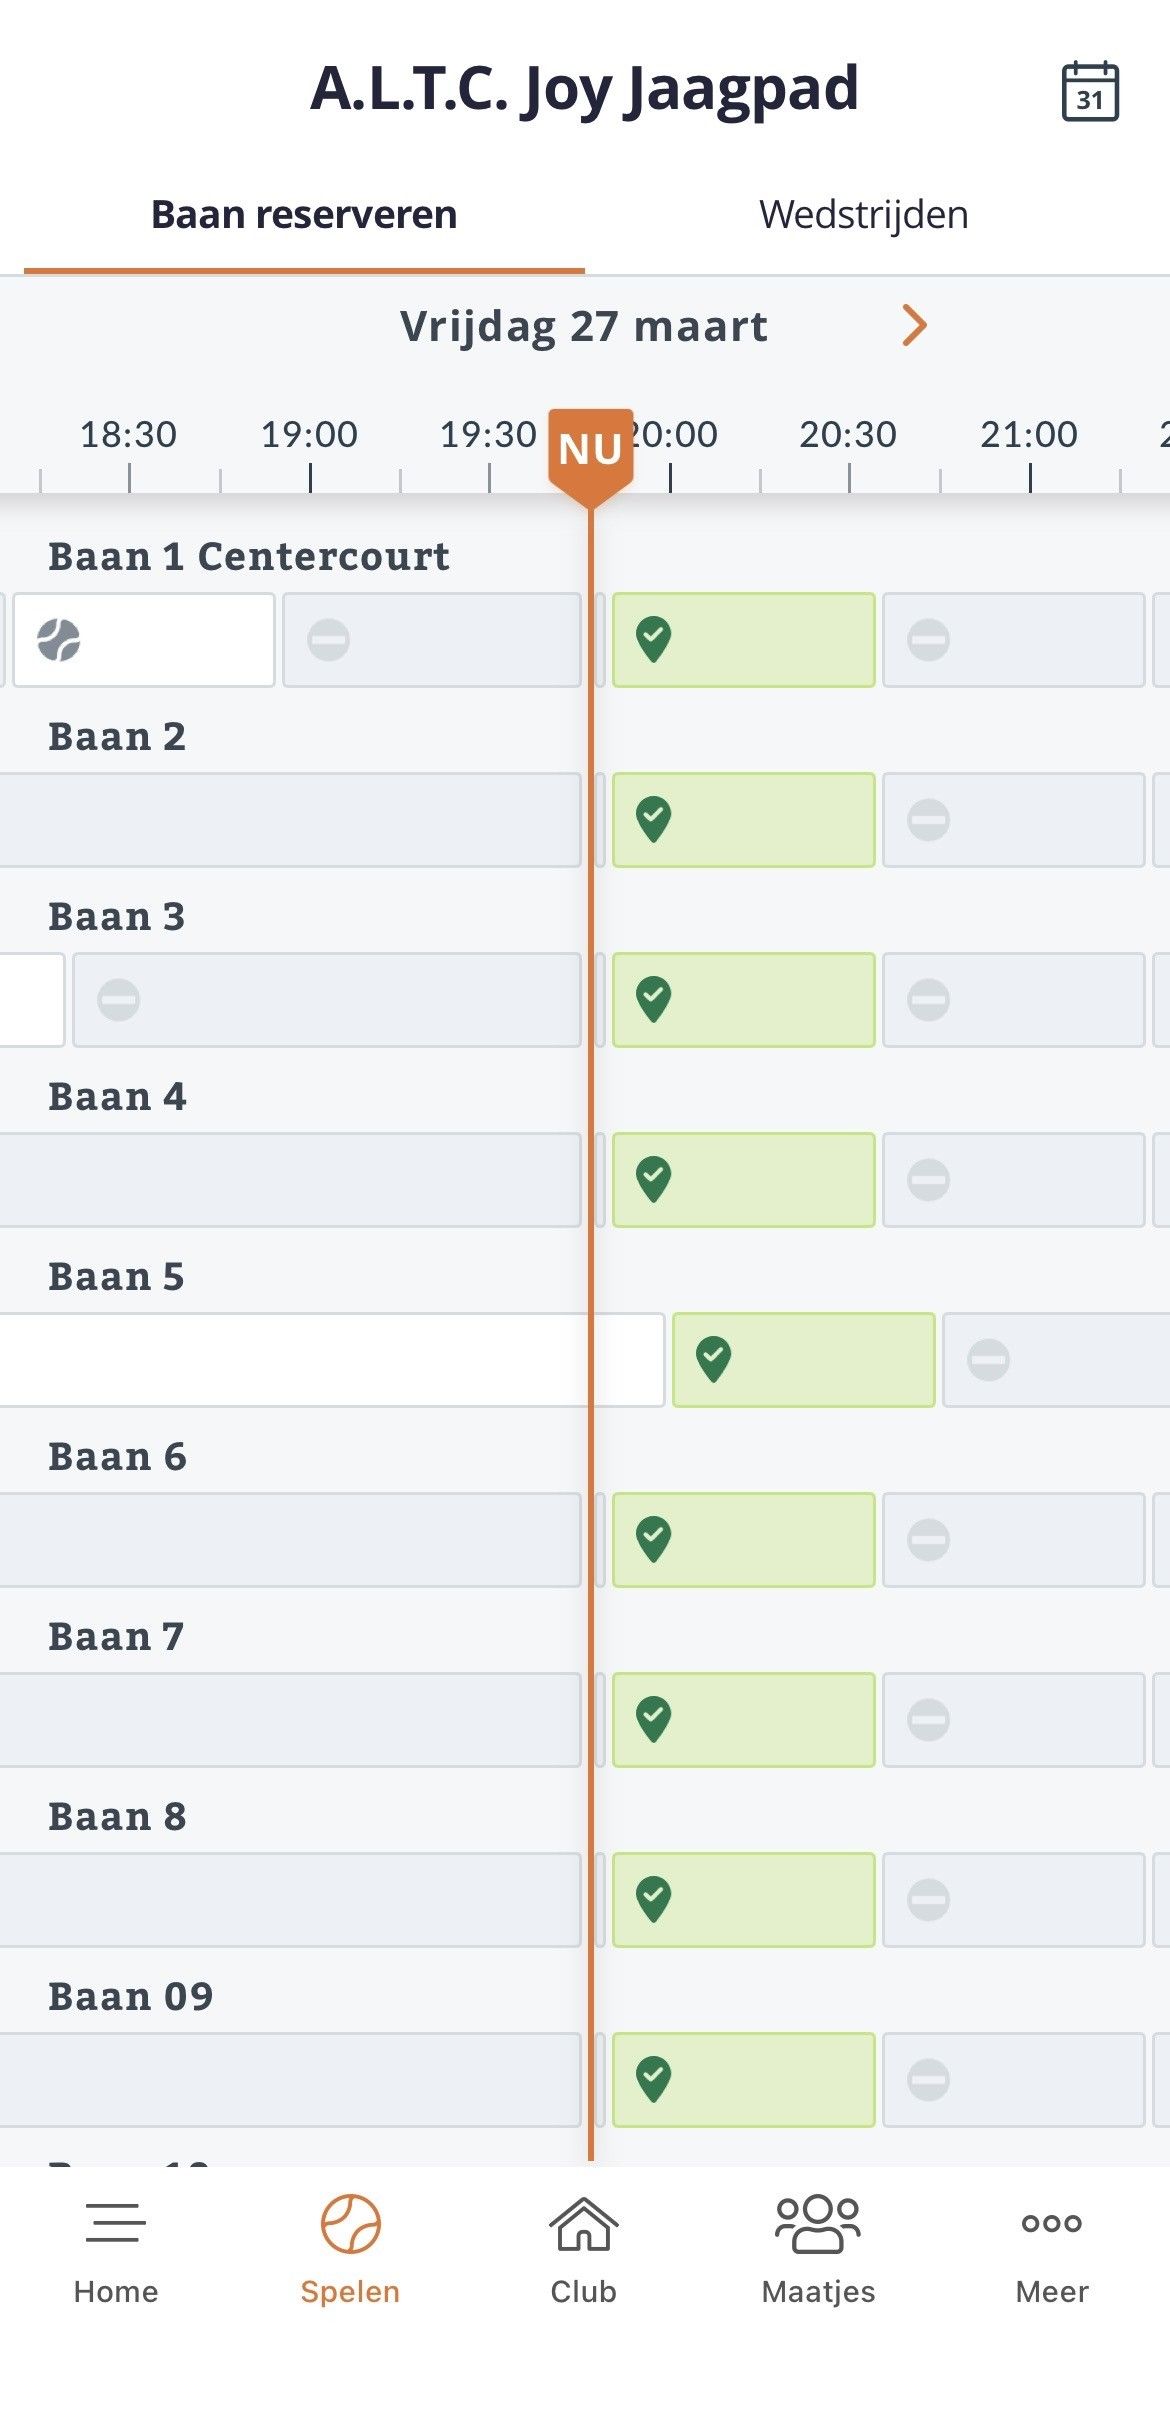Open the calendar date picker icon
The width and height of the screenshot is (1170, 2414).
[x=1089, y=92]
